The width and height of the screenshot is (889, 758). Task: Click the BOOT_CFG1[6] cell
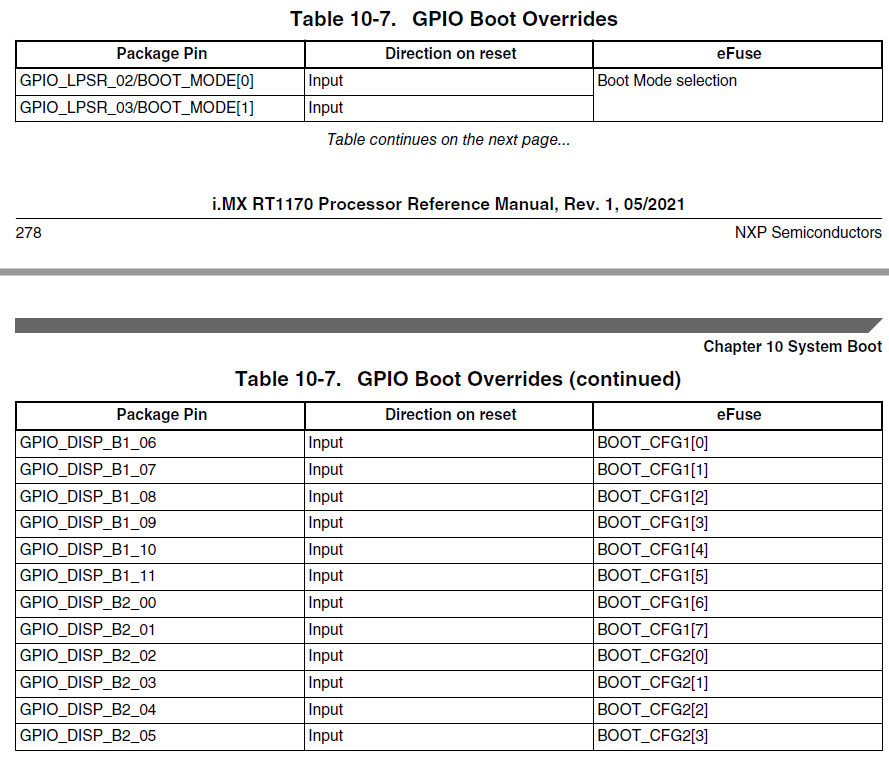[x=738, y=603]
